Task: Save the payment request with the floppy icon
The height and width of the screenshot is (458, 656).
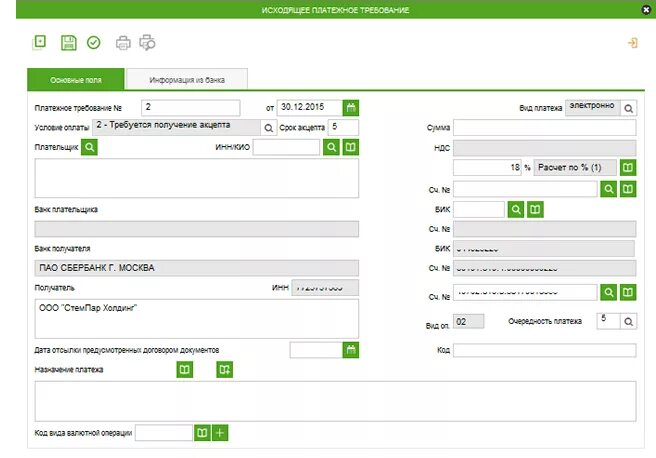Action: pyautogui.click(x=69, y=43)
